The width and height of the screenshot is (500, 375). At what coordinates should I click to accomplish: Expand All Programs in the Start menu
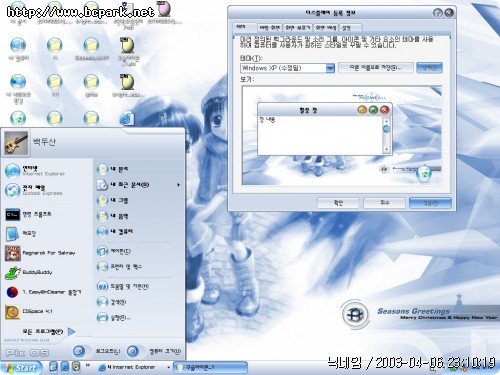click(x=49, y=332)
